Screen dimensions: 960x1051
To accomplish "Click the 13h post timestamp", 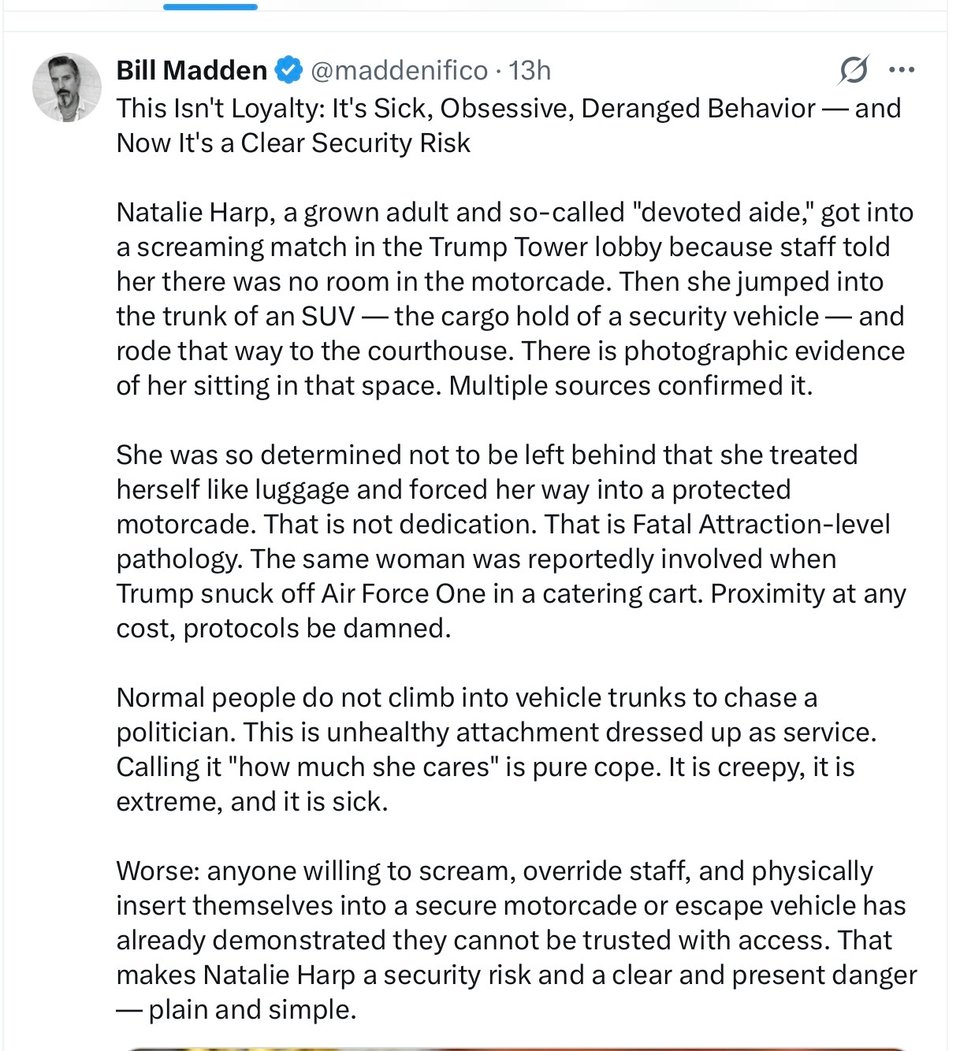I will 530,70.
